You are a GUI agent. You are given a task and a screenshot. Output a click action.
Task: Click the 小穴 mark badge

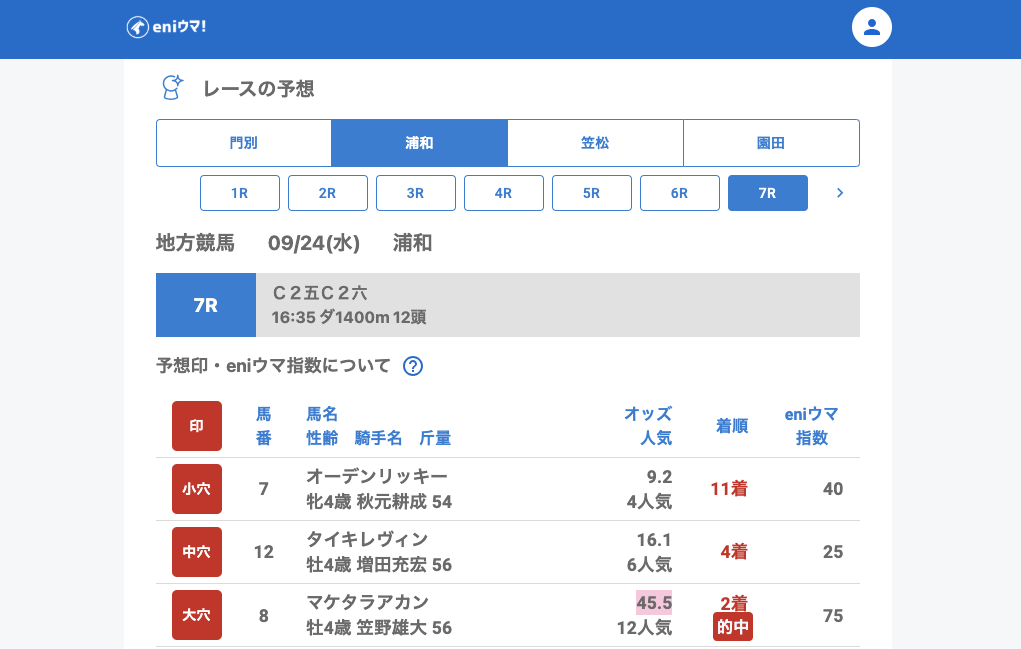click(197, 489)
